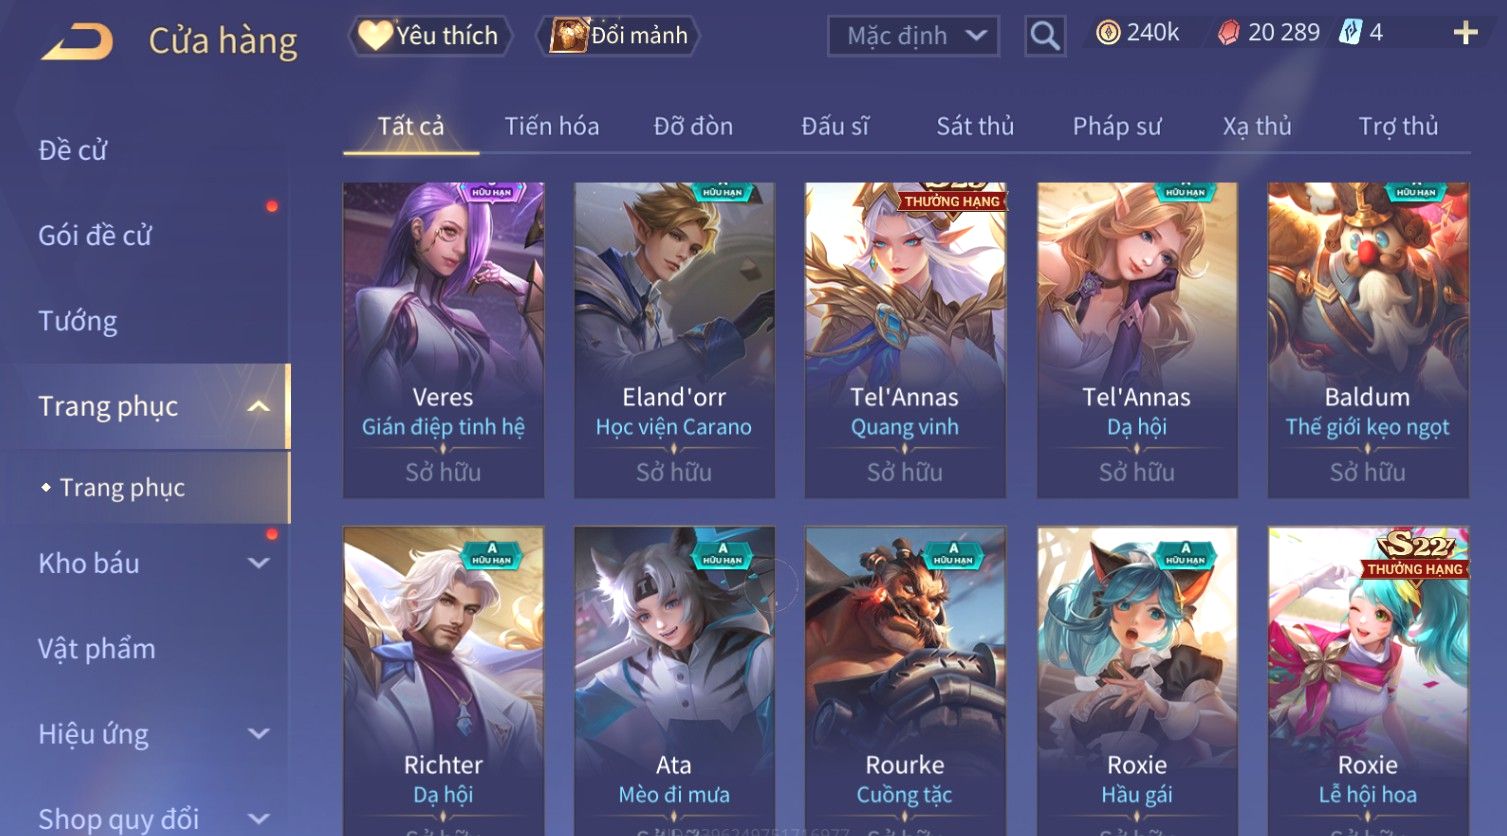The height and width of the screenshot is (836, 1507).
Task: Open the search magnifier icon
Action: [x=1045, y=36]
